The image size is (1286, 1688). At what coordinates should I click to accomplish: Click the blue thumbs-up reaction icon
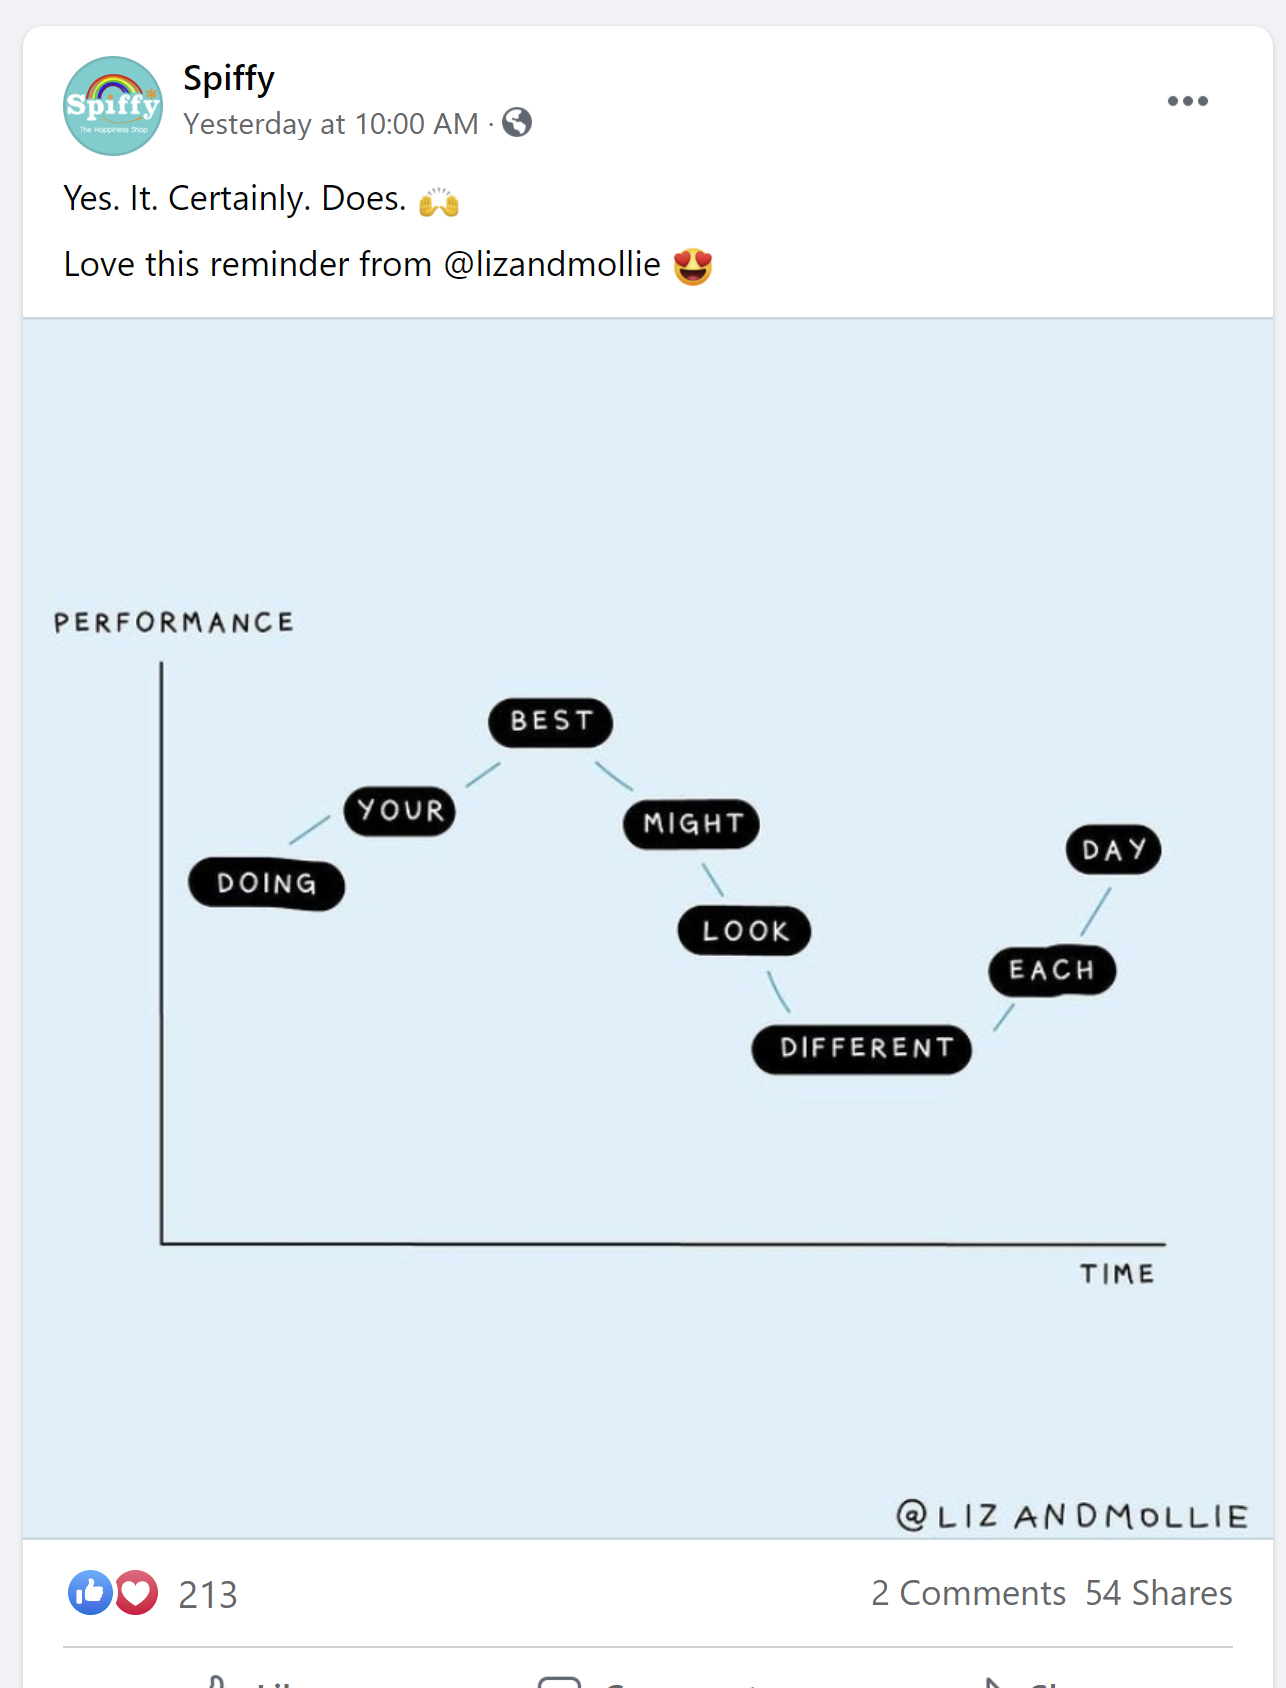coord(89,1592)
